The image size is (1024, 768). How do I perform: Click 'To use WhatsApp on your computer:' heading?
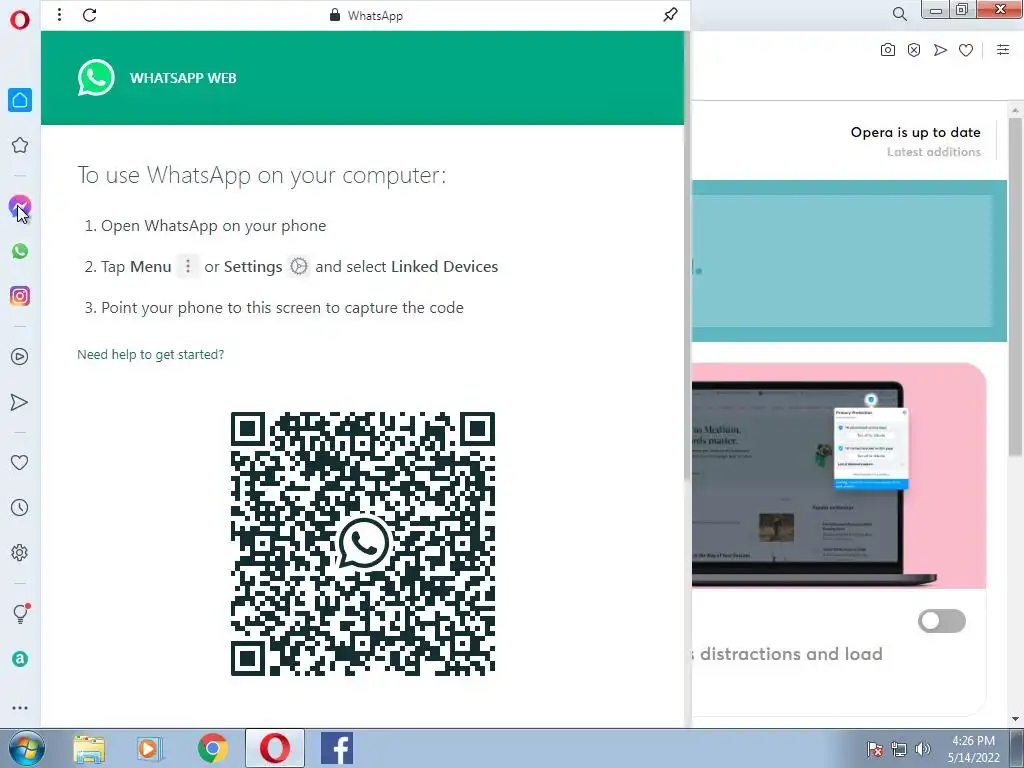[262, 175]
